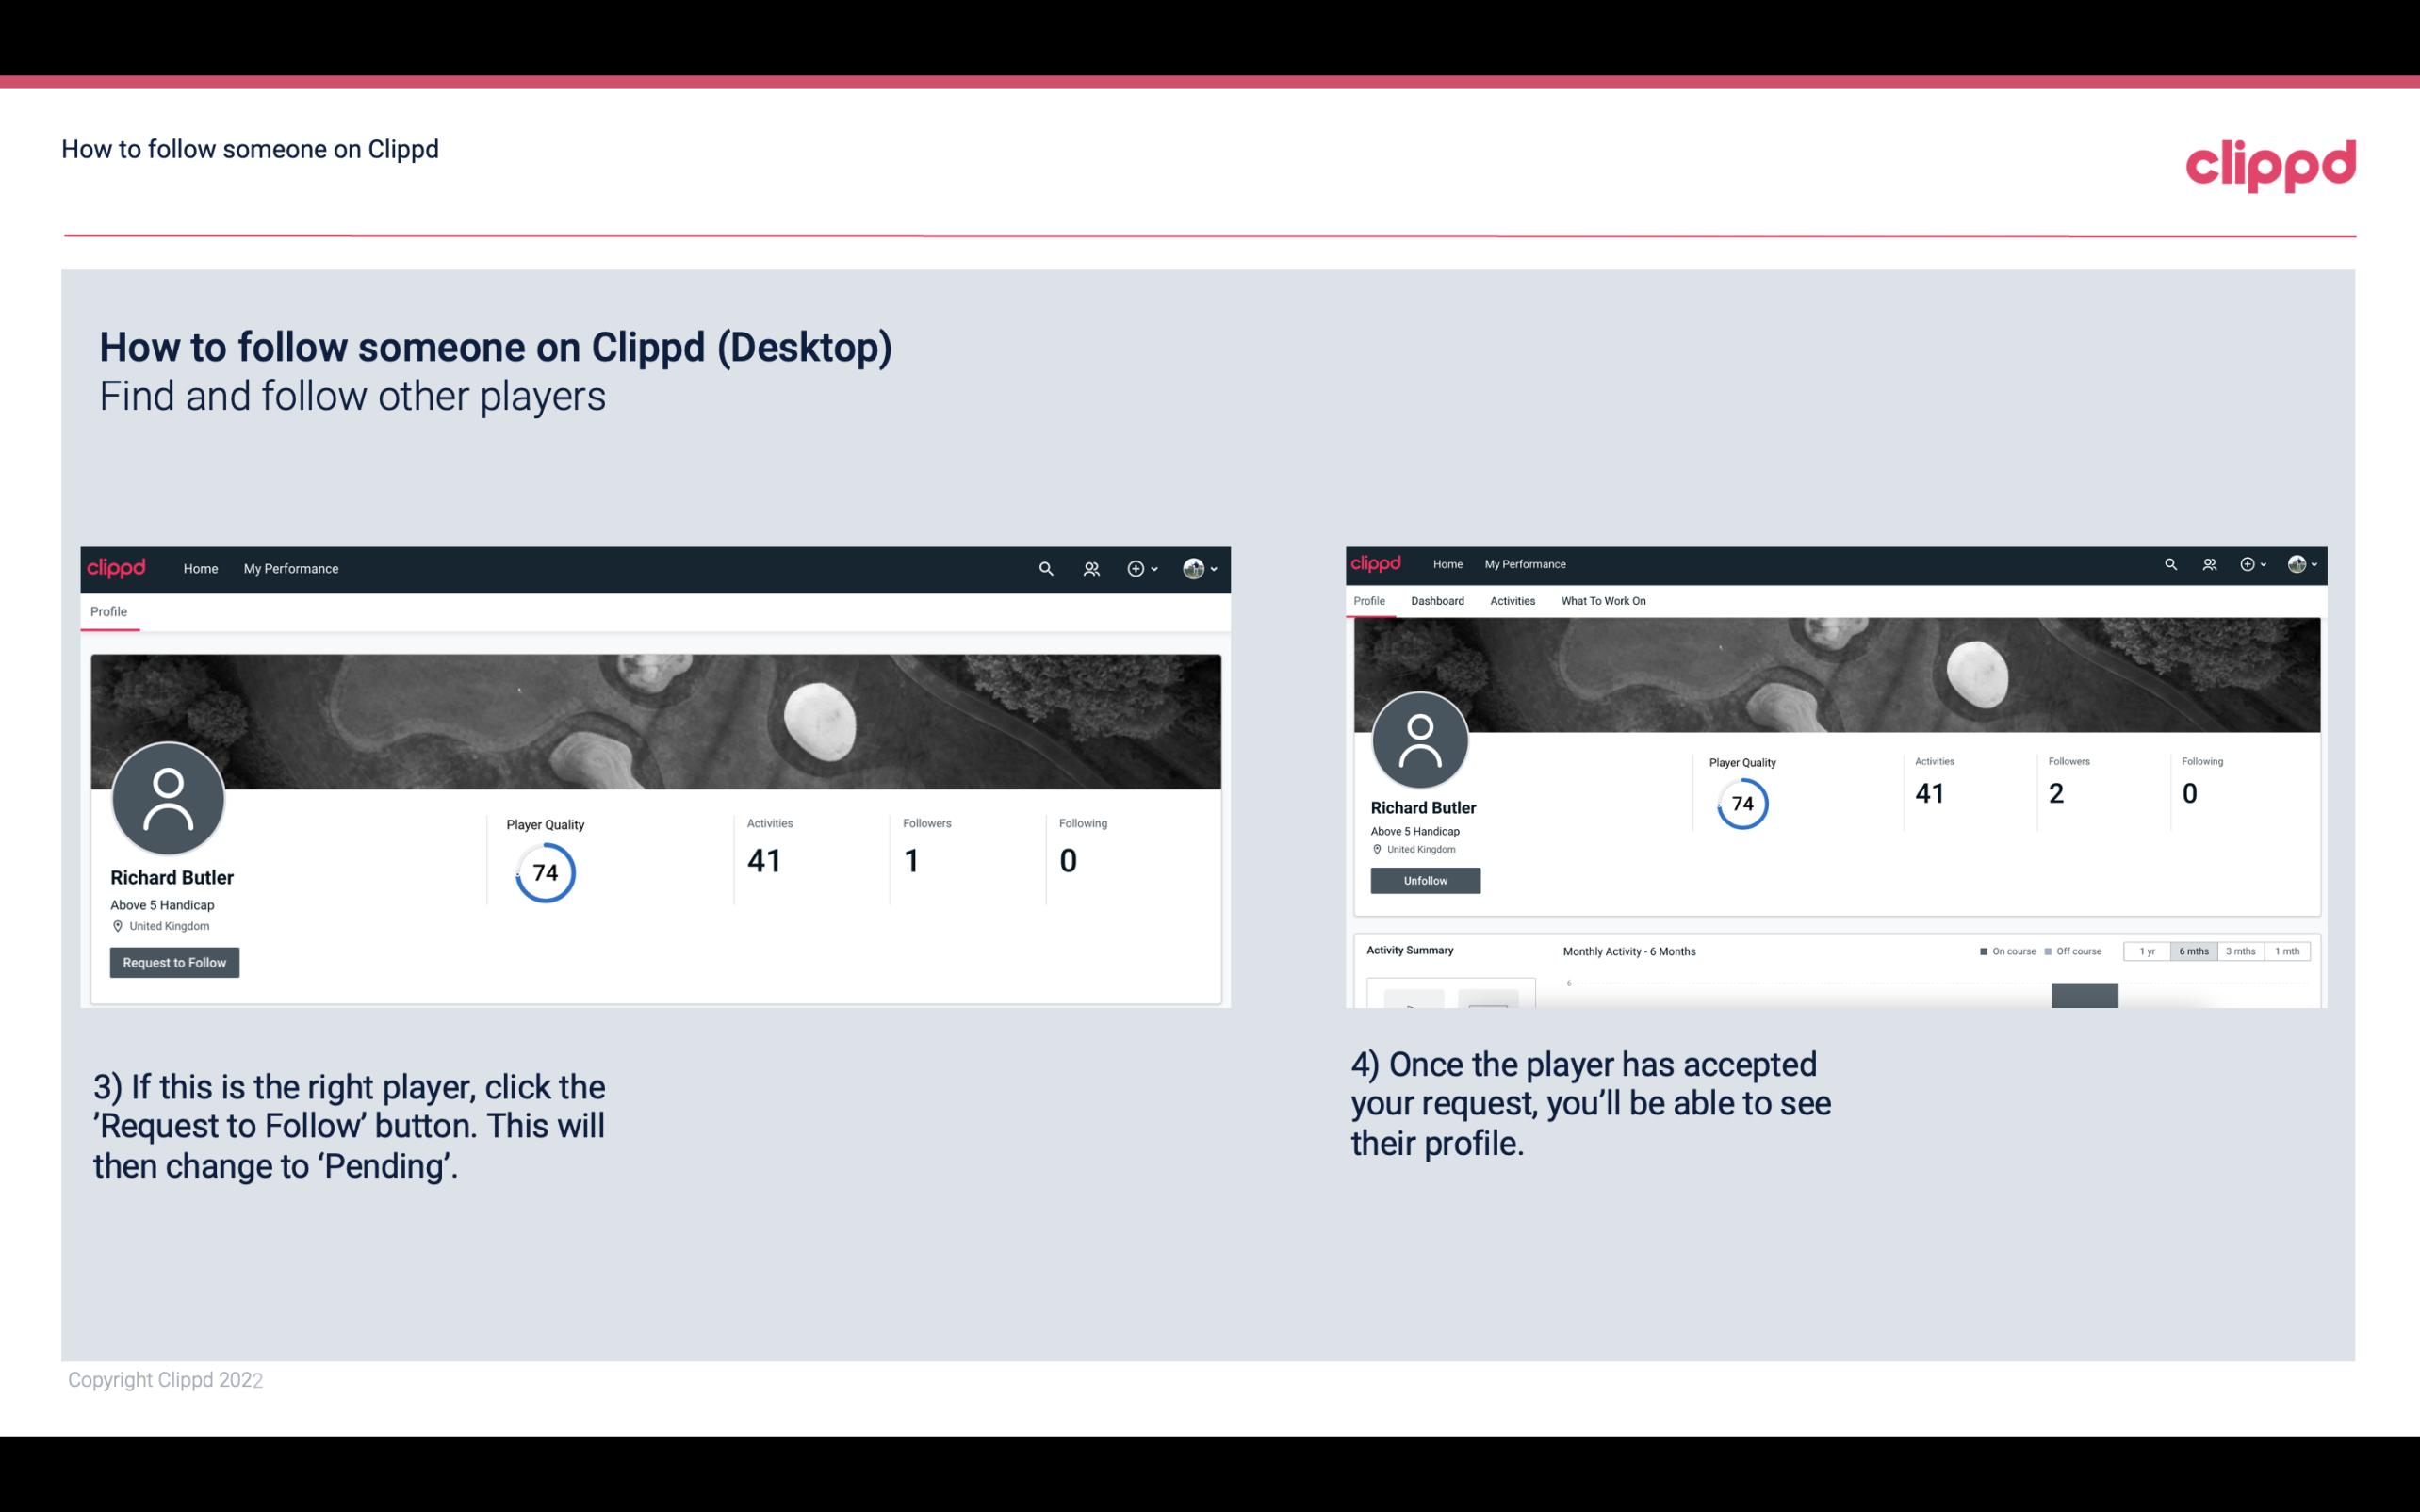Click 'Request to Follow' button on profile
The width and height of the screenshot is (2420, 1512).
coord(174,962)
